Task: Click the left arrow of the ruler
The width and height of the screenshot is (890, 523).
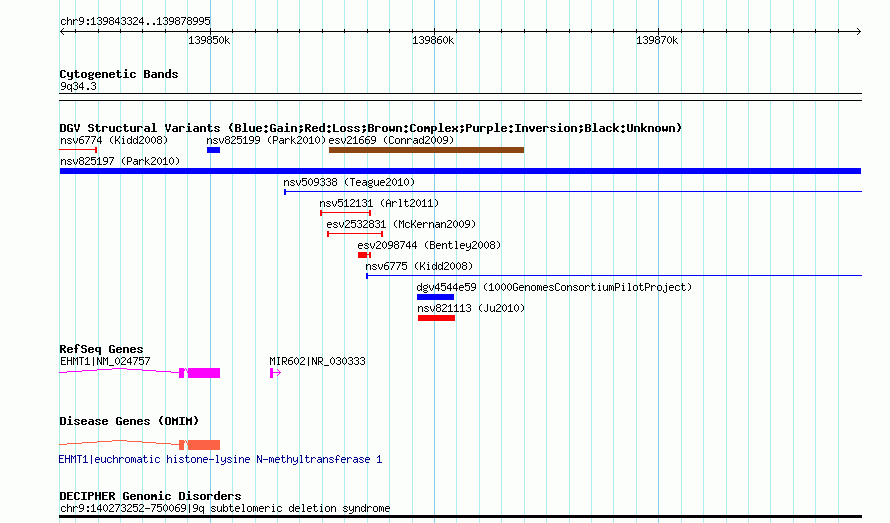Action: pos(62,32)
